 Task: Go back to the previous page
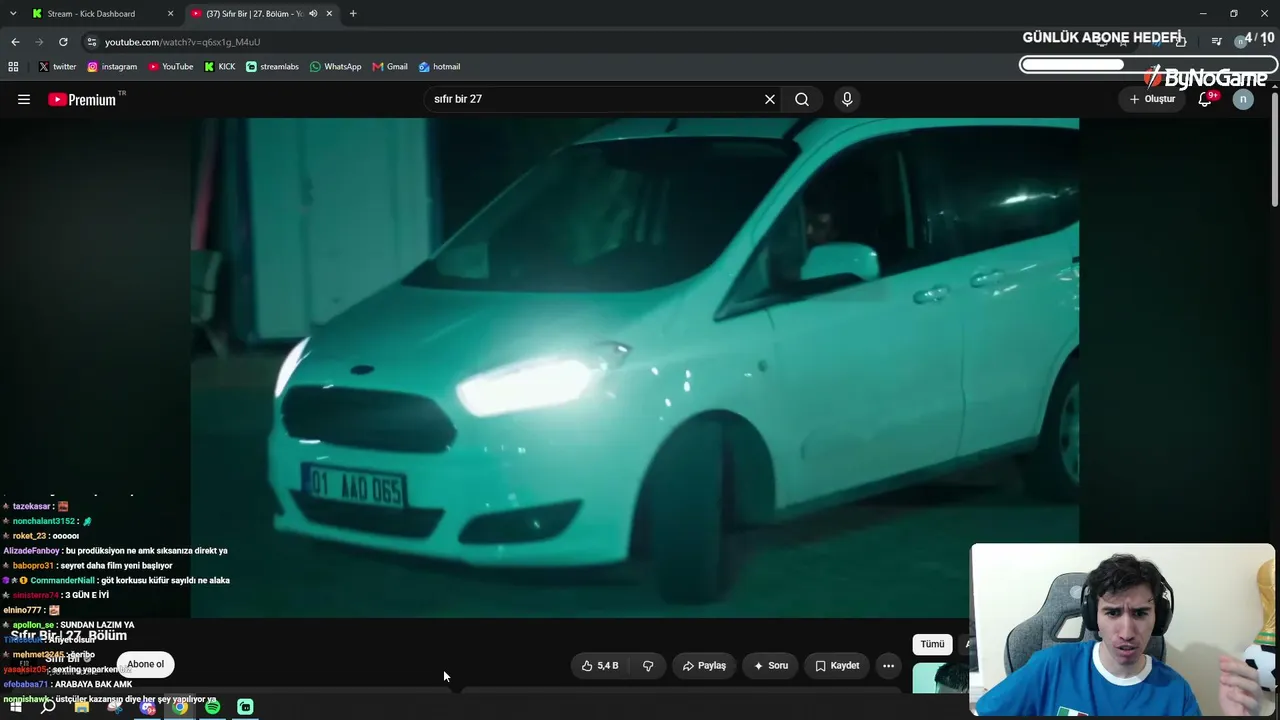click(x=15, y=42)
